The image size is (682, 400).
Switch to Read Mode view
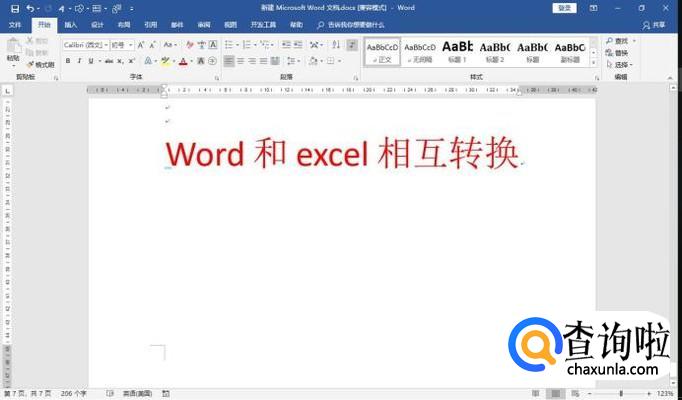535,393
